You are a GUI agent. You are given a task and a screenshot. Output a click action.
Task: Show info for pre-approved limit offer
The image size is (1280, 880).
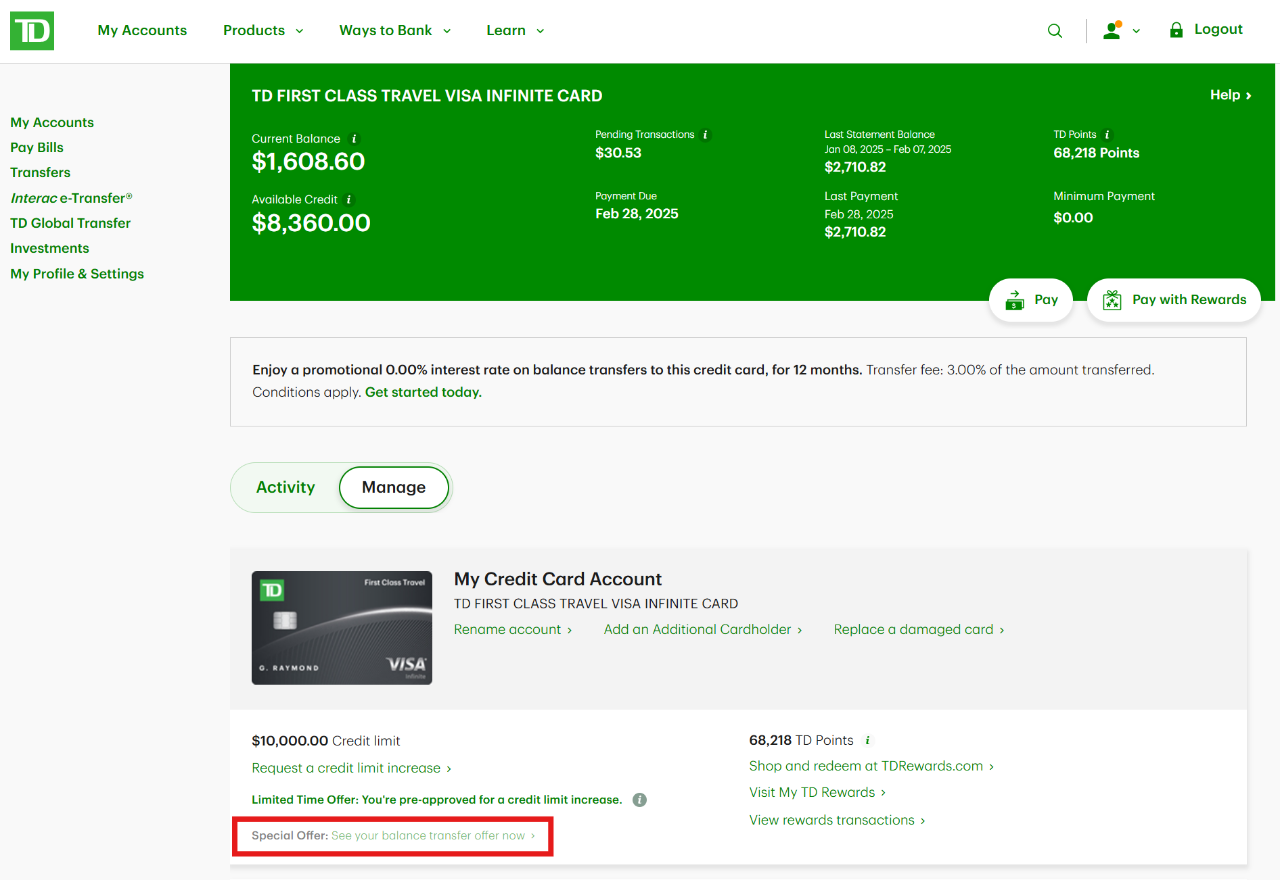640,800
